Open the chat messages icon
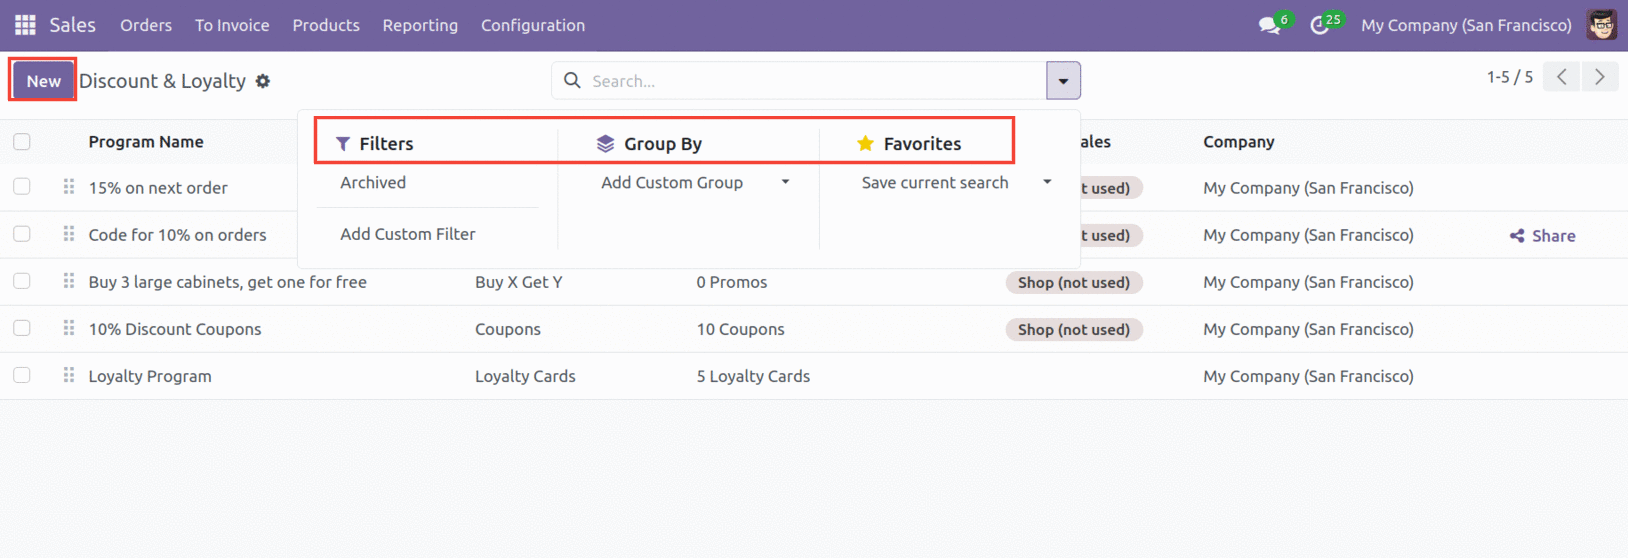The width and height of the screenshot is (1628, 558). click(x=1269, y=26)
